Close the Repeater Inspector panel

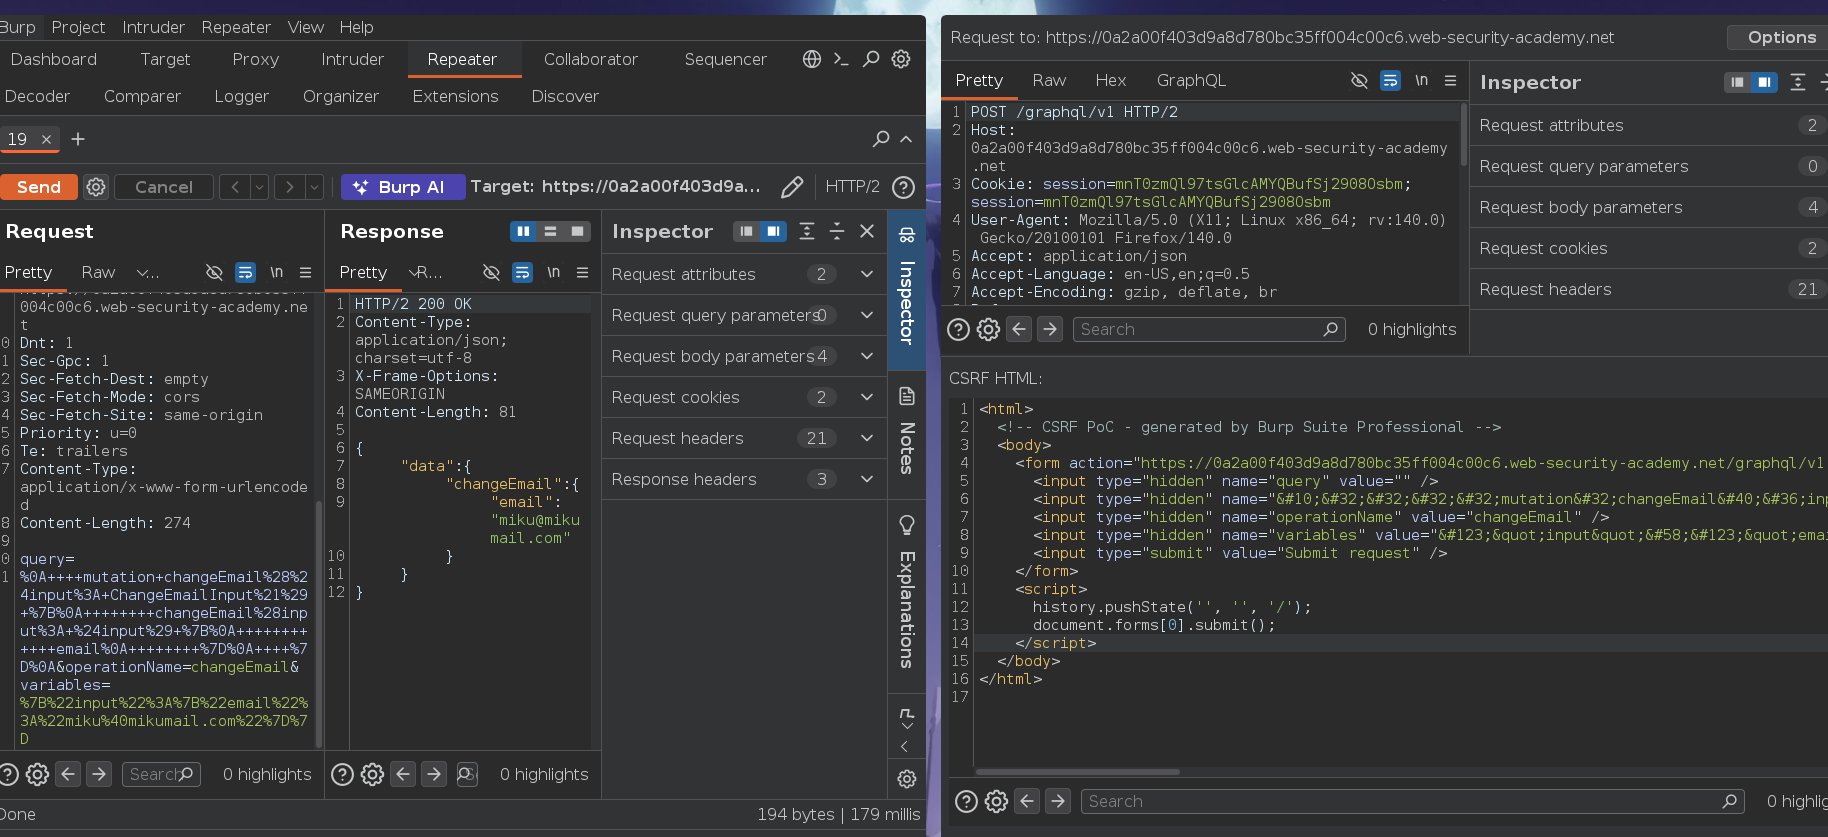(867, 231)
